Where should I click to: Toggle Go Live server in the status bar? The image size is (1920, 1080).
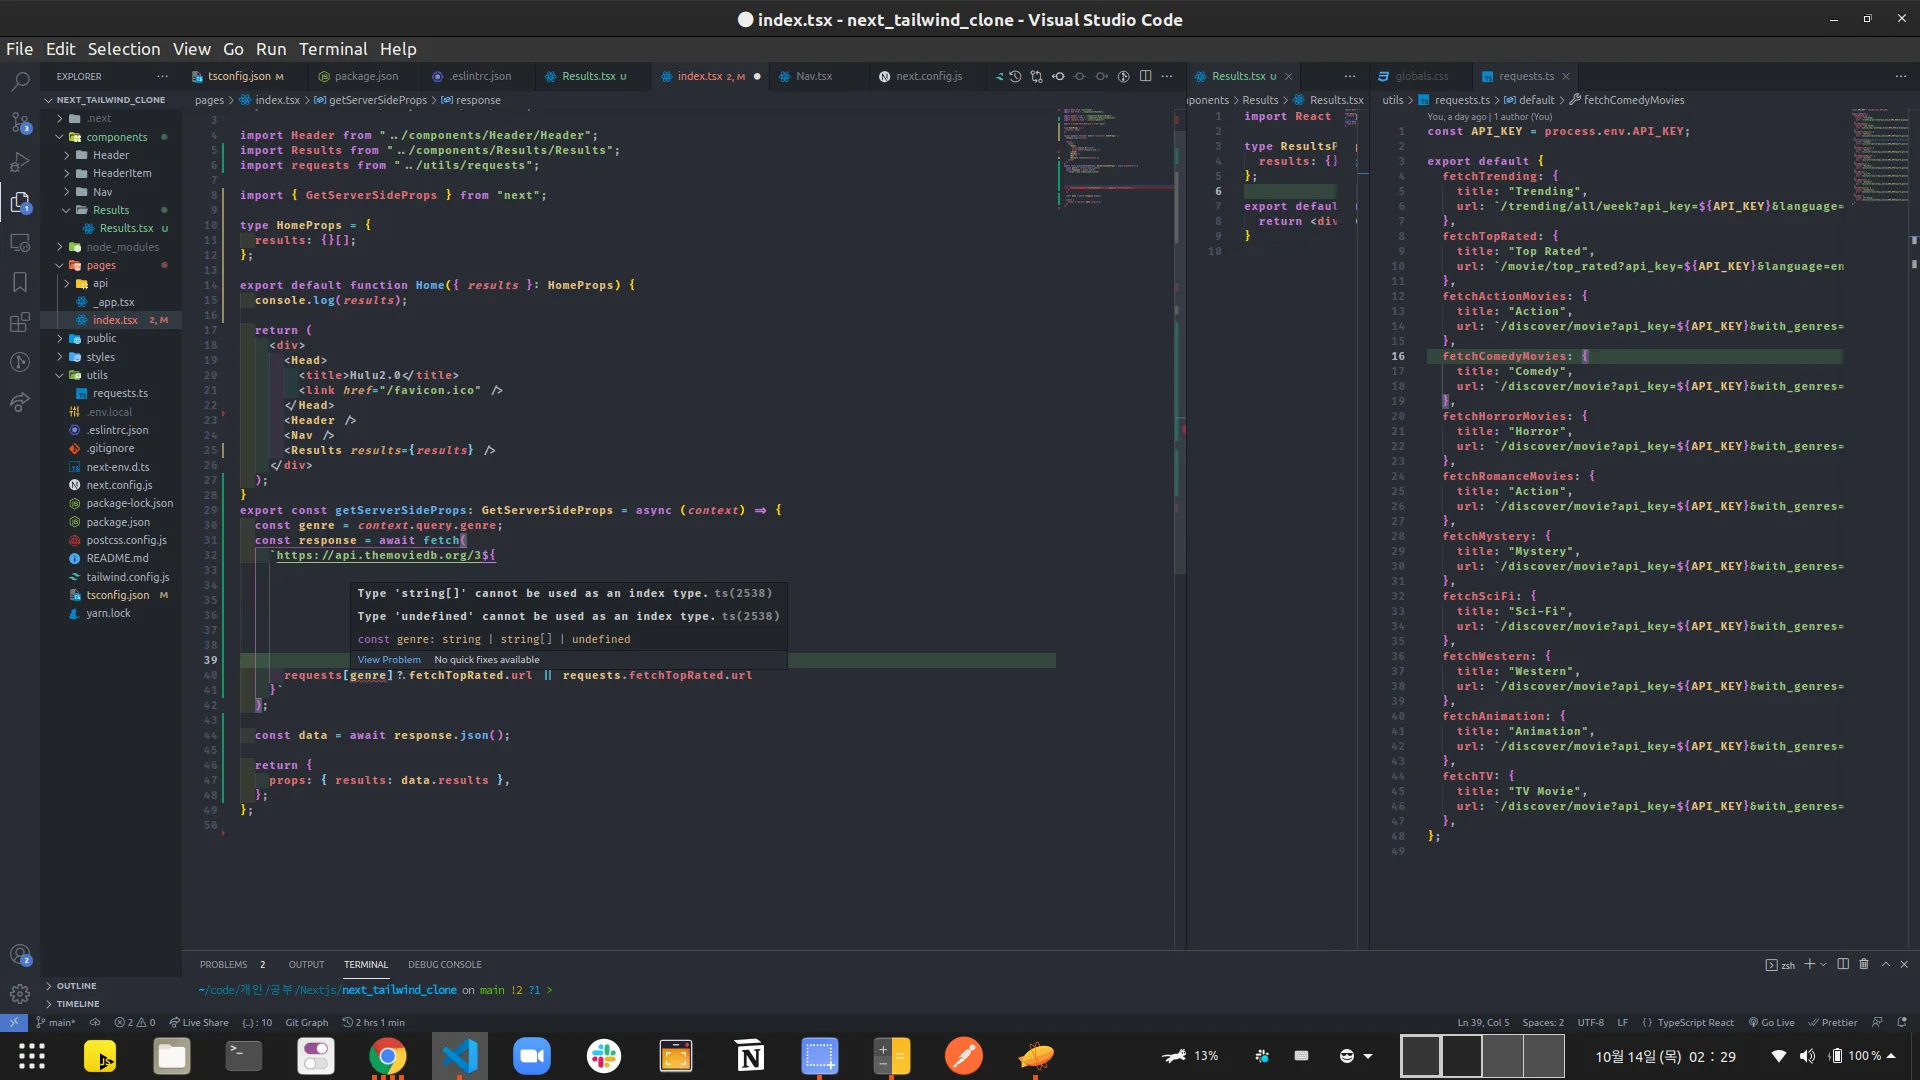coord(1771,1022)
